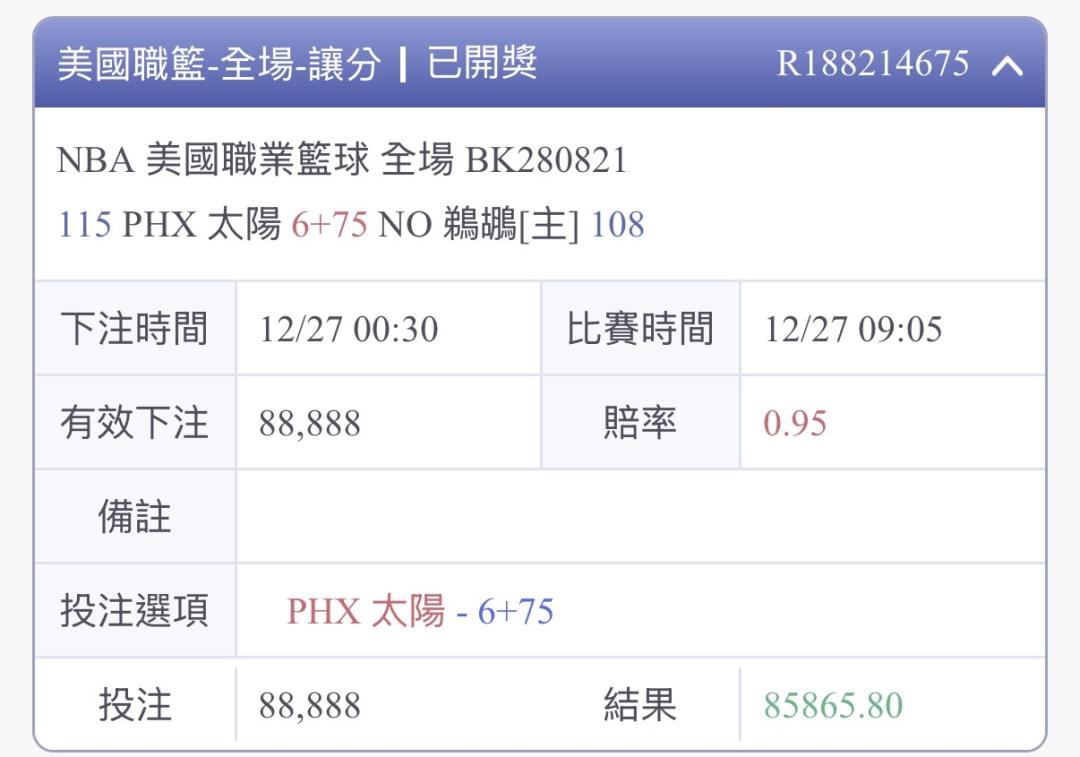Click the 賠率 label cell
Screen dimensions: 1080x757
(640, 423)
